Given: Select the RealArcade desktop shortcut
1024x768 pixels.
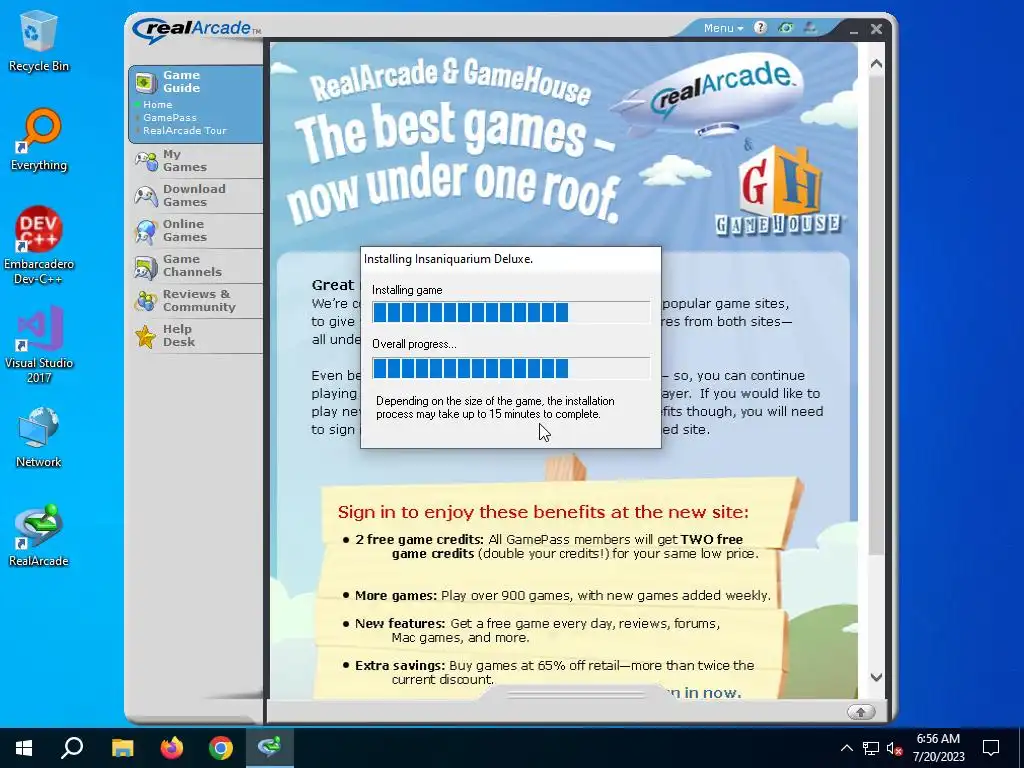Looking at the screenshot, I should click(x=39, y=536).
